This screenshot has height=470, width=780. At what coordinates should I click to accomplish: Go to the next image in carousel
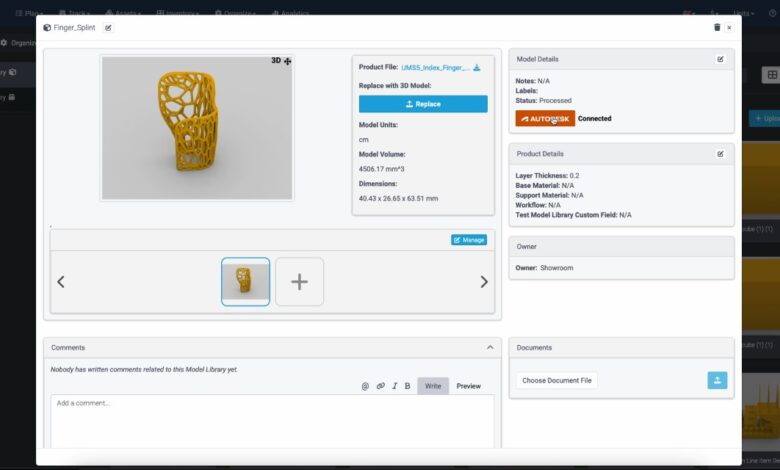pyautogui.click(x=484, y=282)
